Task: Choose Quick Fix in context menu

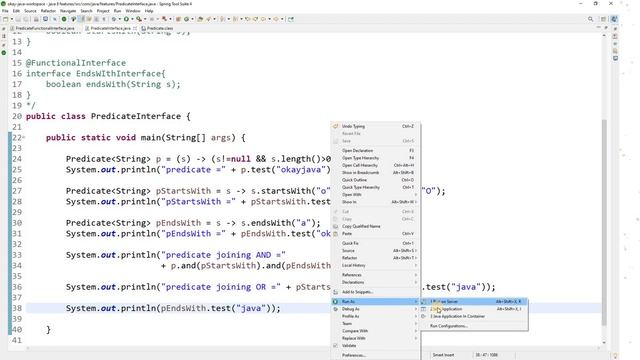Action: [x=375, y=243]
